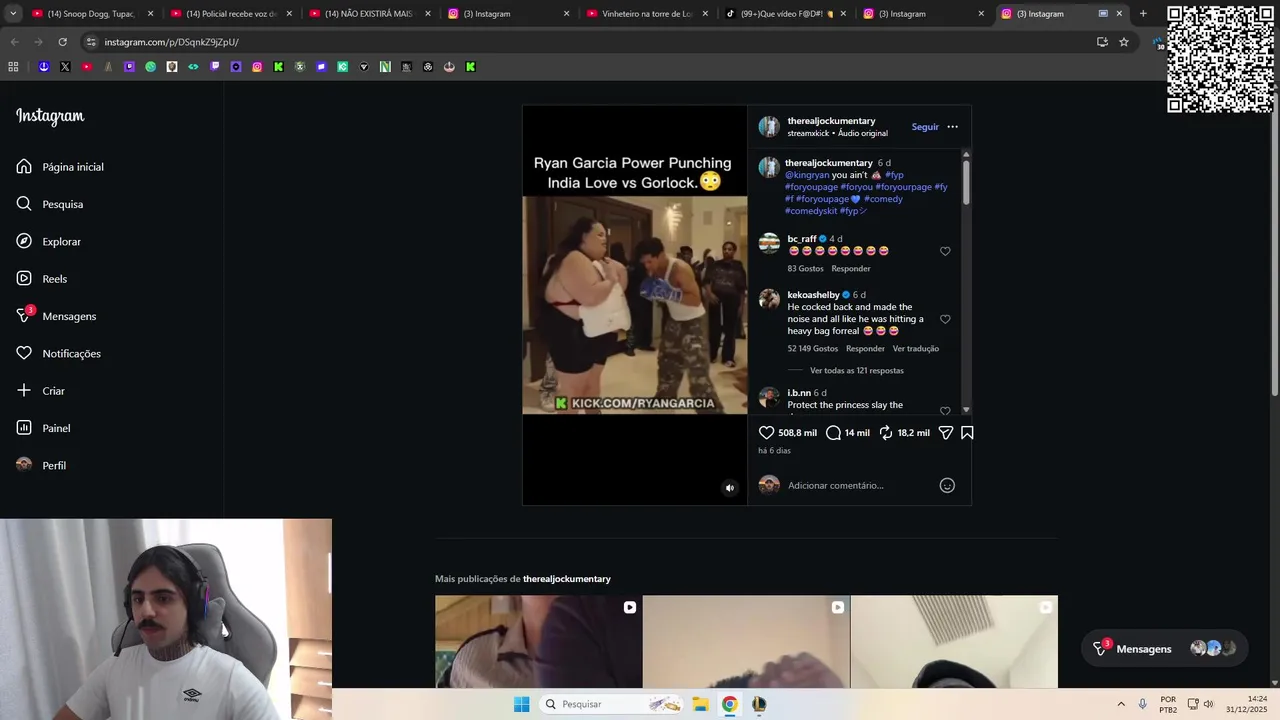The height and width of the screenshot is (720, 1280).
Task: Open Reels from the sidebar
Action: 42,279
